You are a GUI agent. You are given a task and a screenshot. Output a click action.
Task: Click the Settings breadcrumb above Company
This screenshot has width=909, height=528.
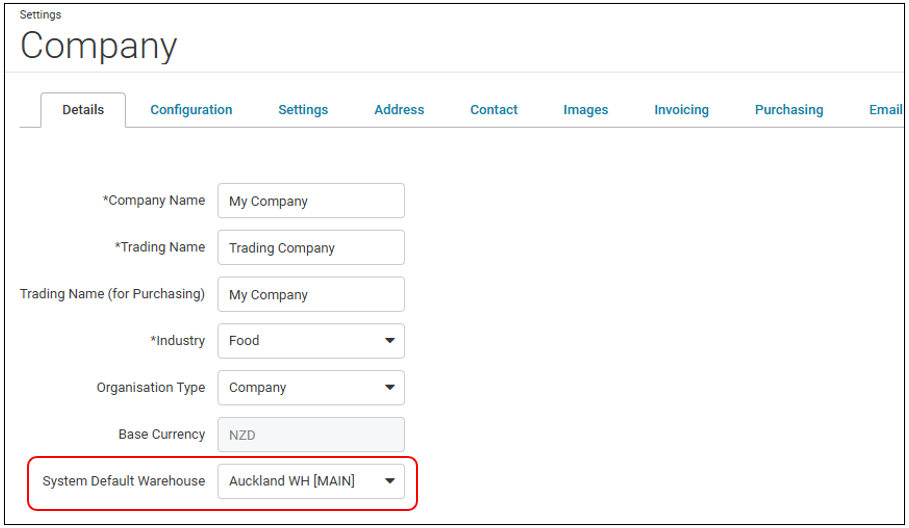40,14
